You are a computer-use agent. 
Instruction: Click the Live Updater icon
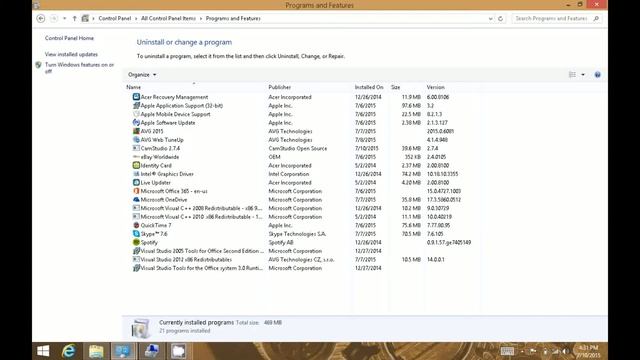136,182
